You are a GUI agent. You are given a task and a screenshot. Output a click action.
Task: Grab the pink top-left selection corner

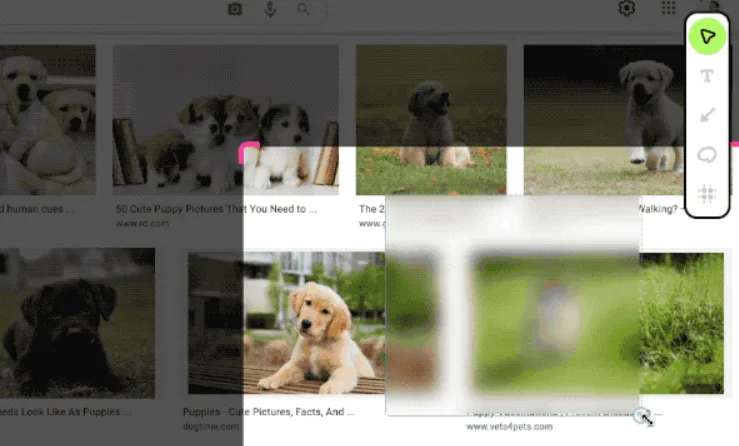[x=248, y=152]
